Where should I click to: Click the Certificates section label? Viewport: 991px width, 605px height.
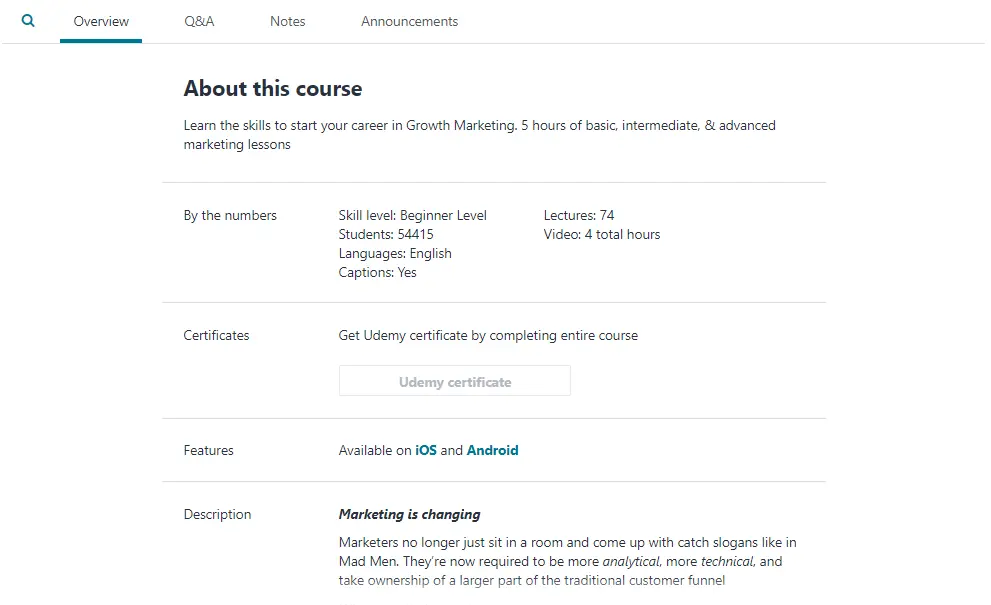(x=216, y=335)
